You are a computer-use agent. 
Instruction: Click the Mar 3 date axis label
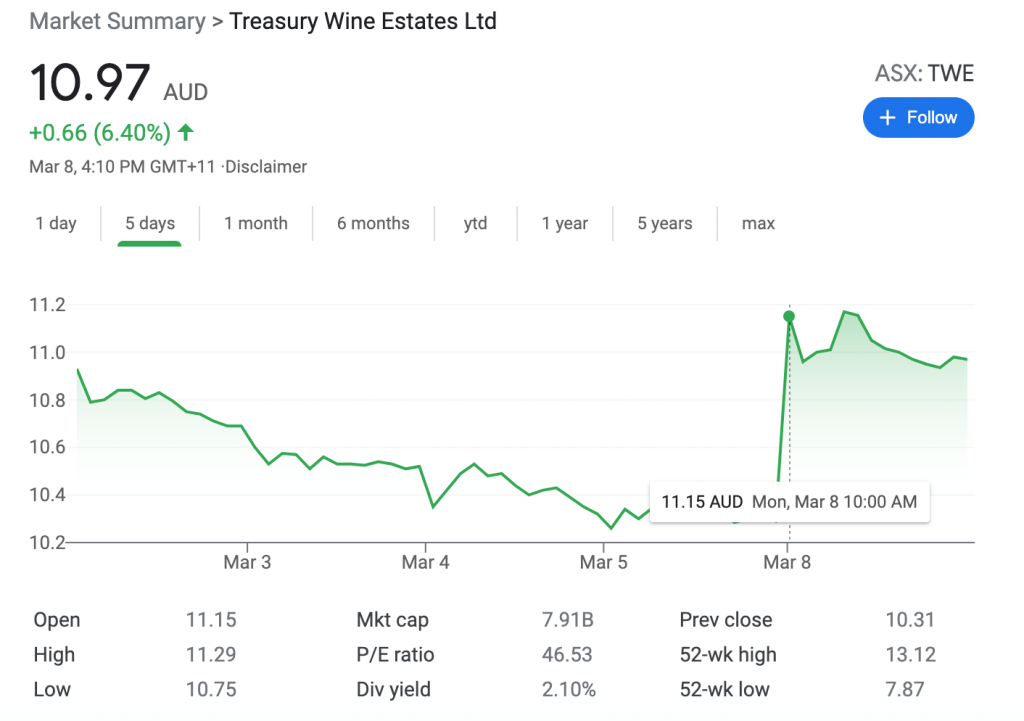pyautogui.click(x=247, y=562)
